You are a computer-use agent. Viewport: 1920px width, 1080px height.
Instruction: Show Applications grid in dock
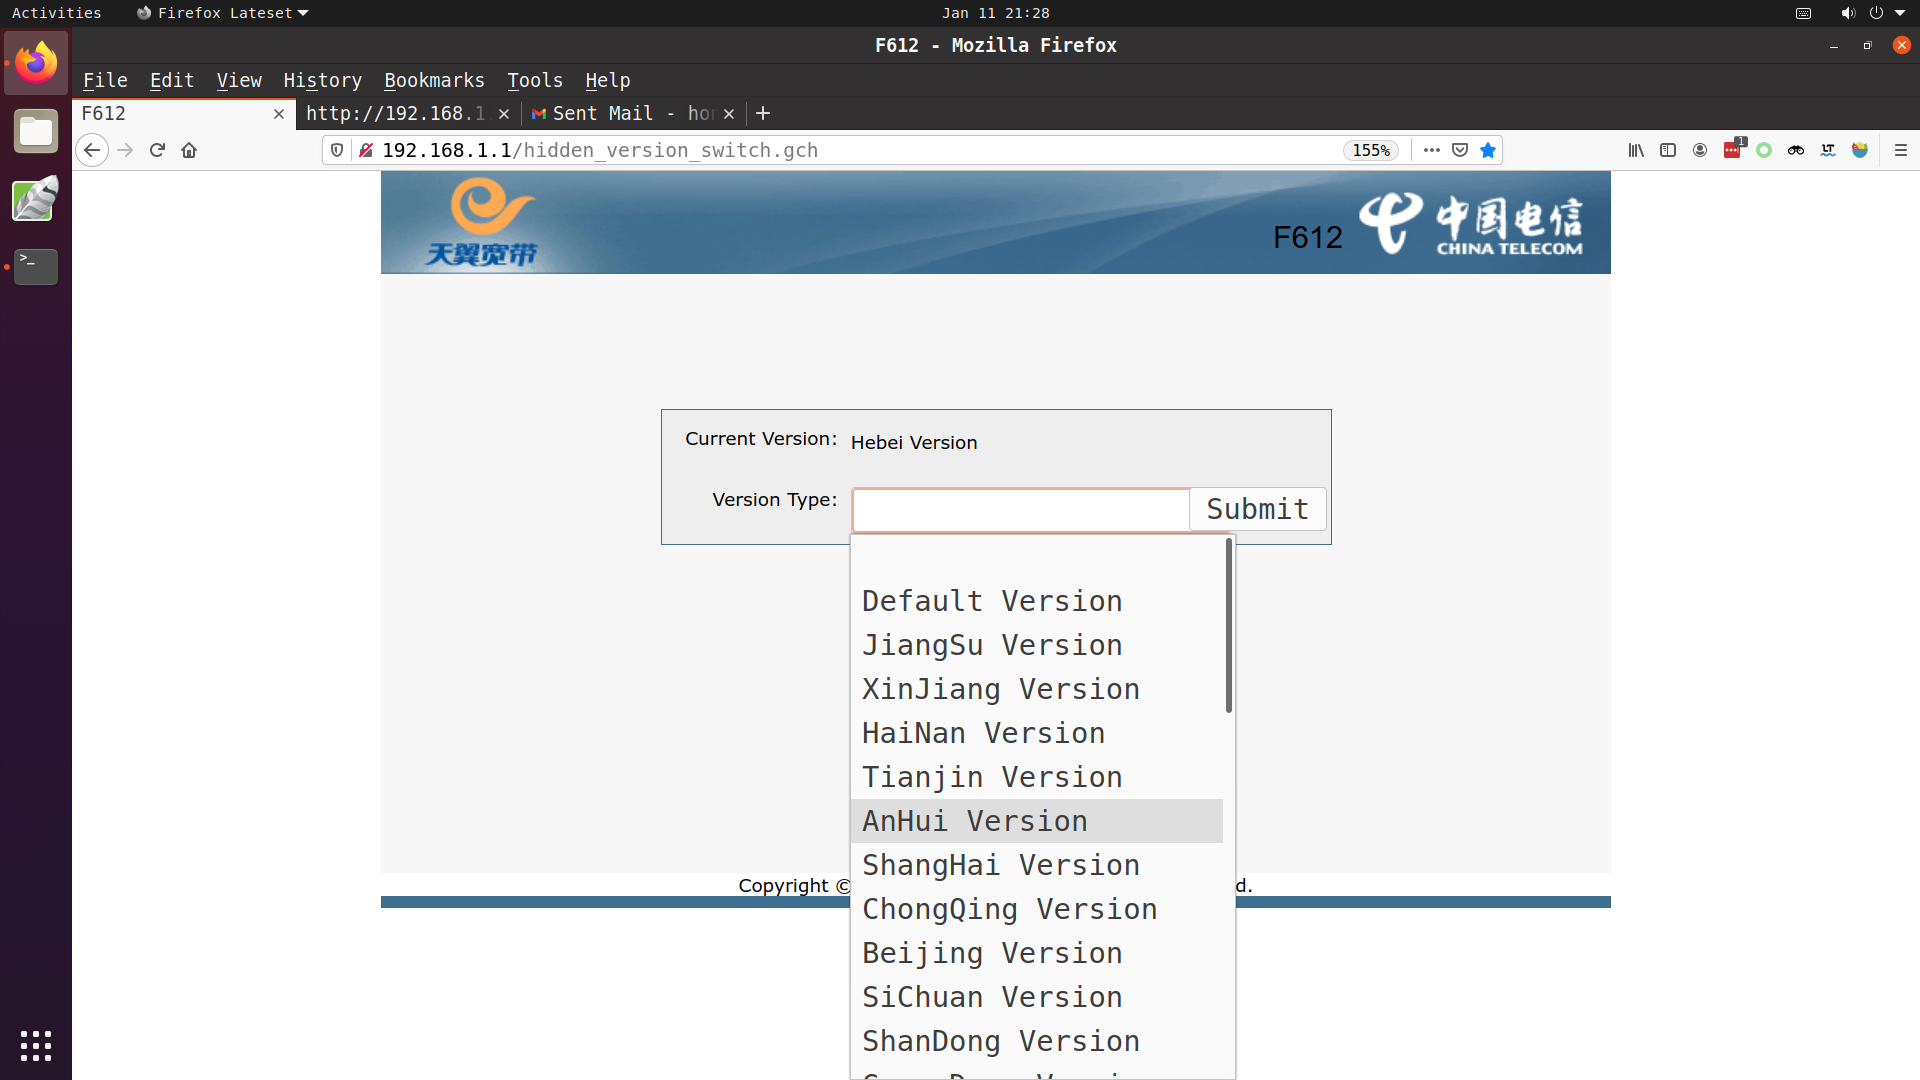(x=36, y=1046)
